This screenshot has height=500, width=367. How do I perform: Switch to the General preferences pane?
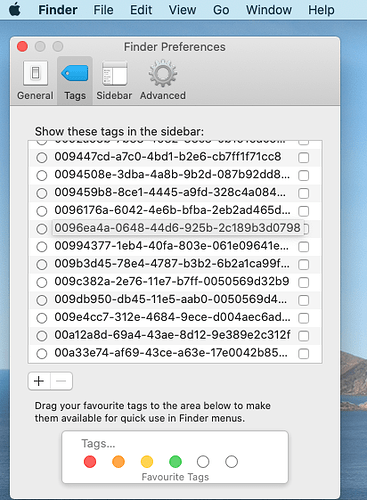(35, 81)
